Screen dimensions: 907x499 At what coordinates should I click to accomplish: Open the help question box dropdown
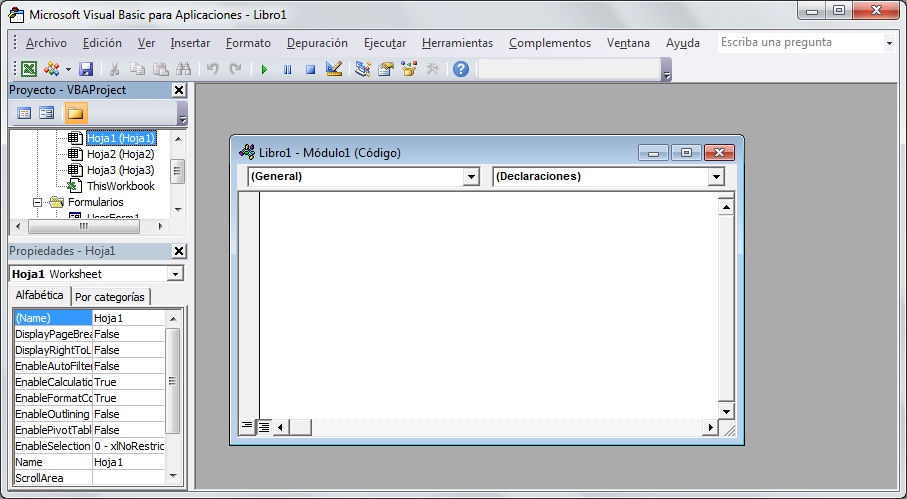[x=889, y=43]
